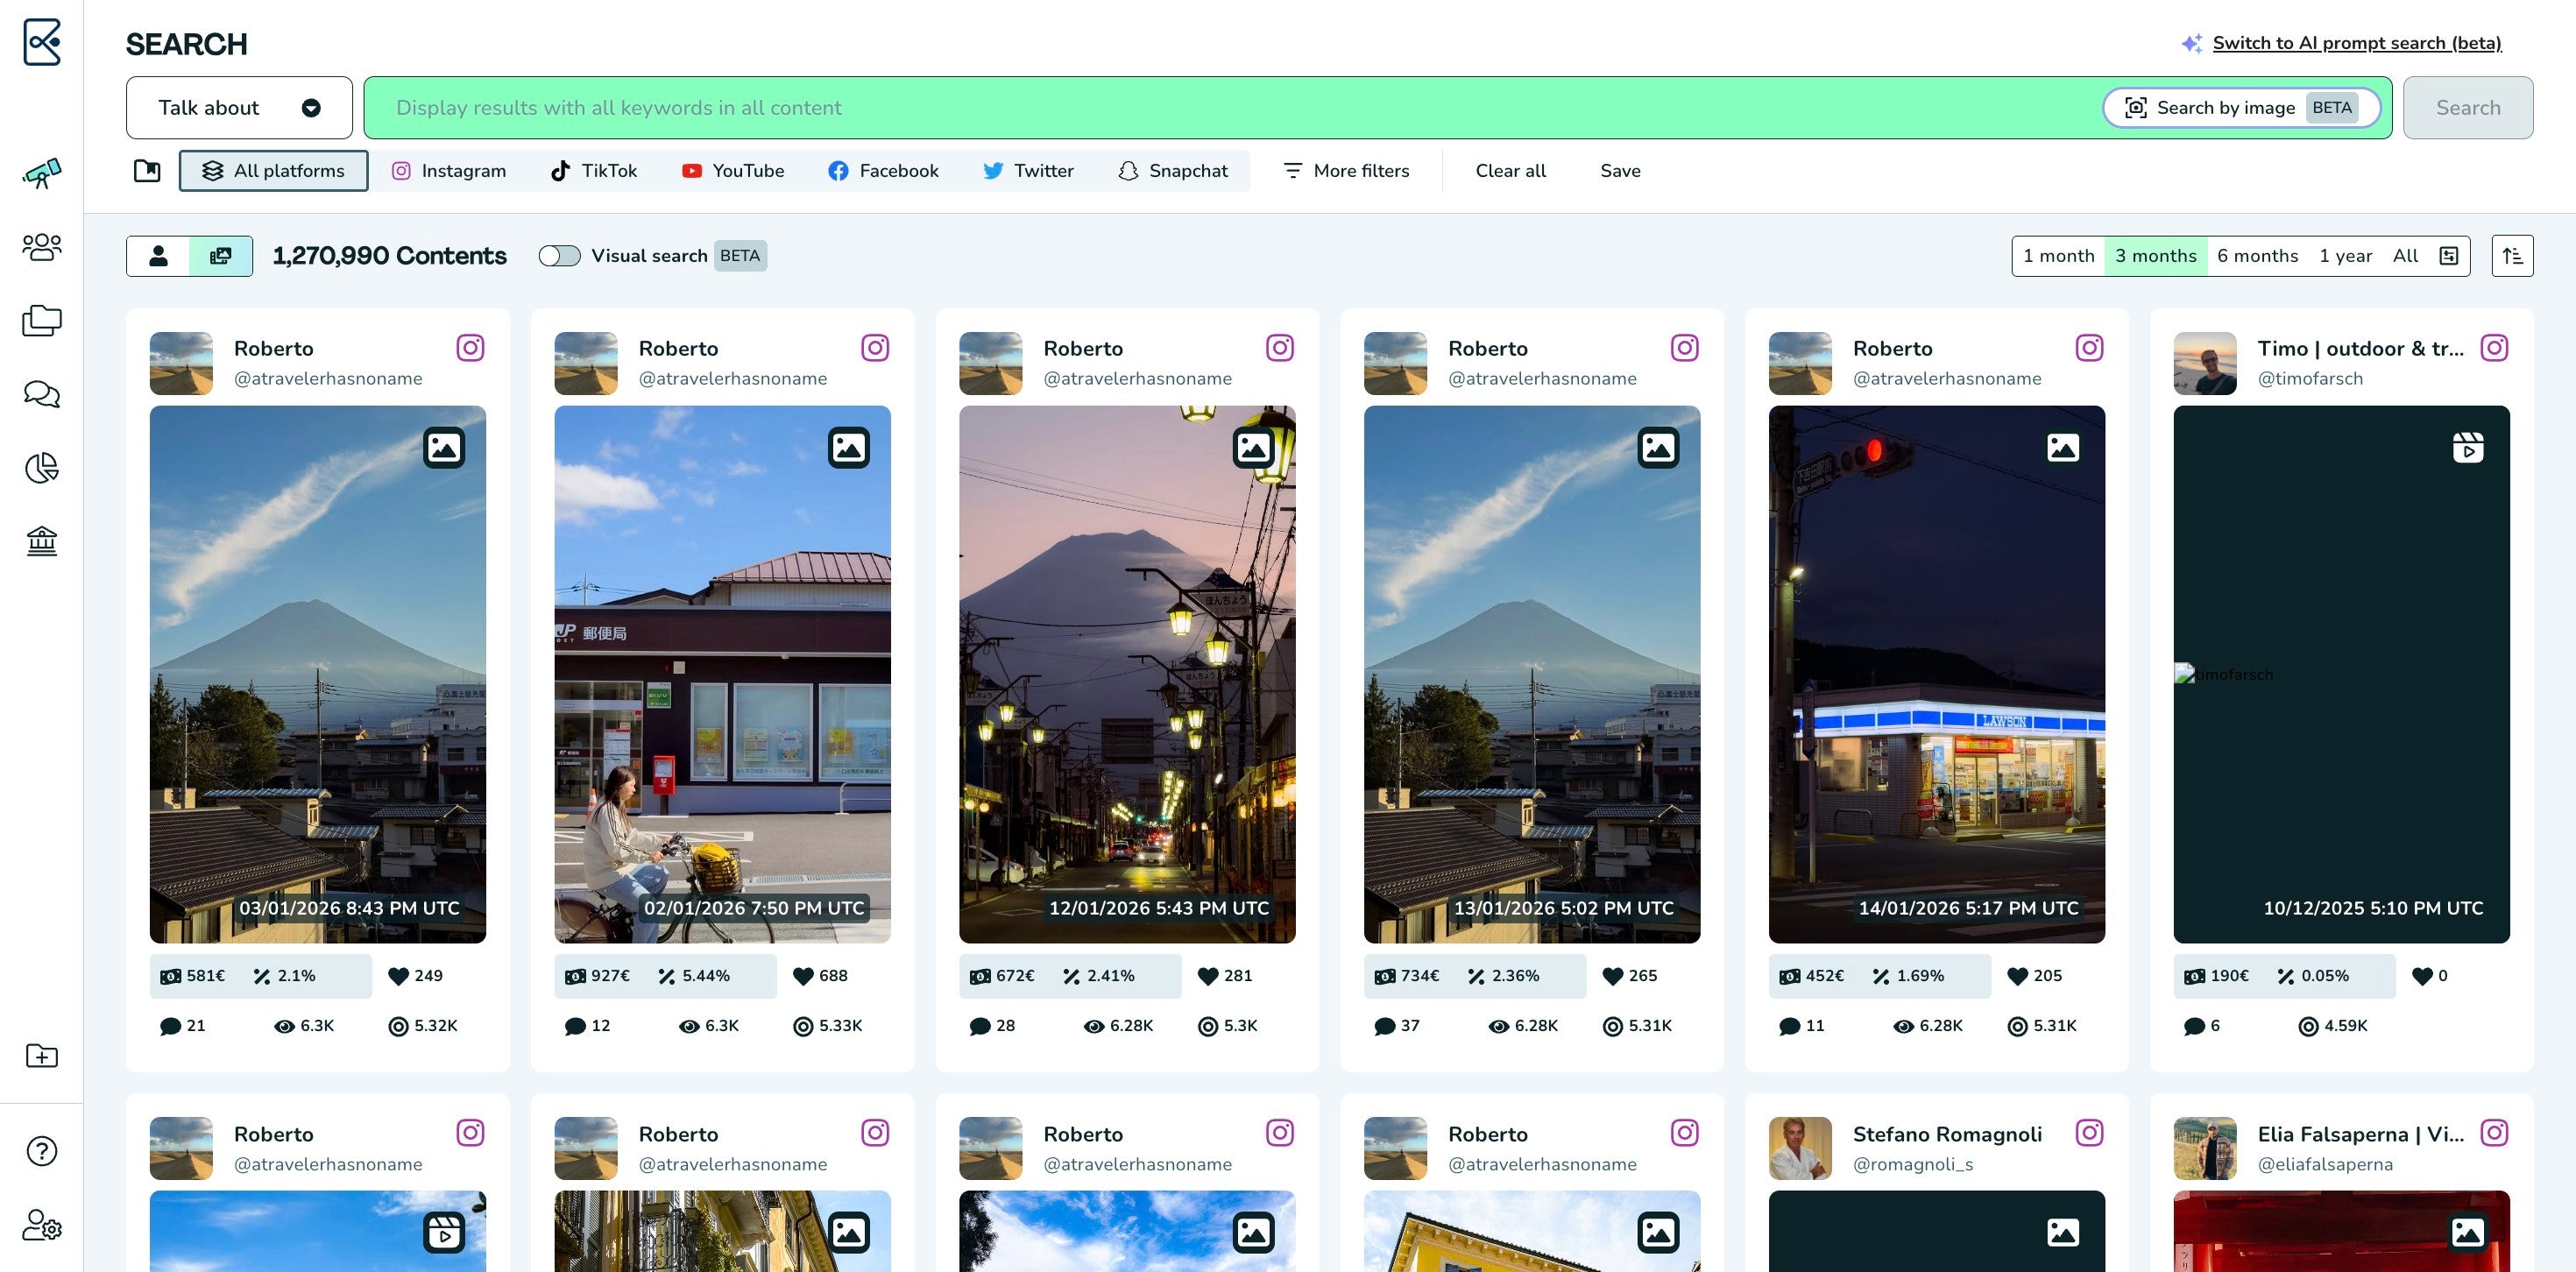Open the pie chart reports sidebar icon

point(42,467)
